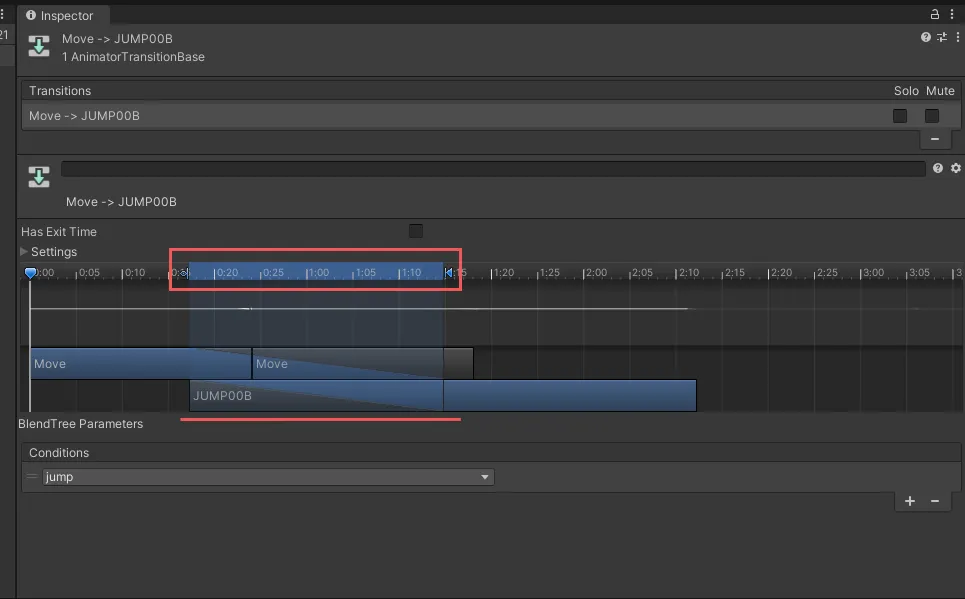Click the help icon beside the name field
965x599 pixels.
pyautogui.click(x=938, y=169)
